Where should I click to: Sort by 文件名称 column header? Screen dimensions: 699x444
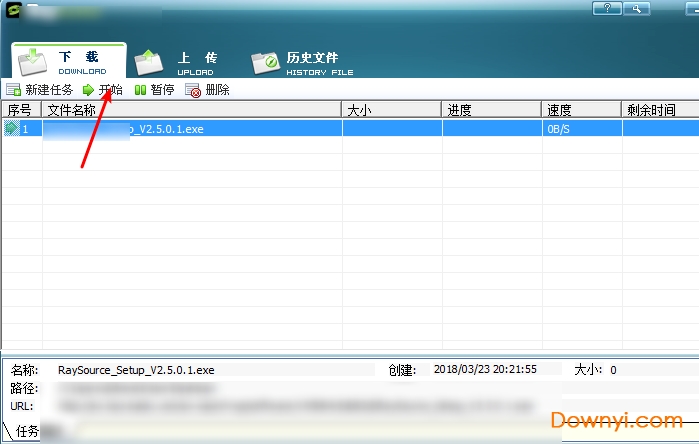pyautogui.click(x=72, y=110)
